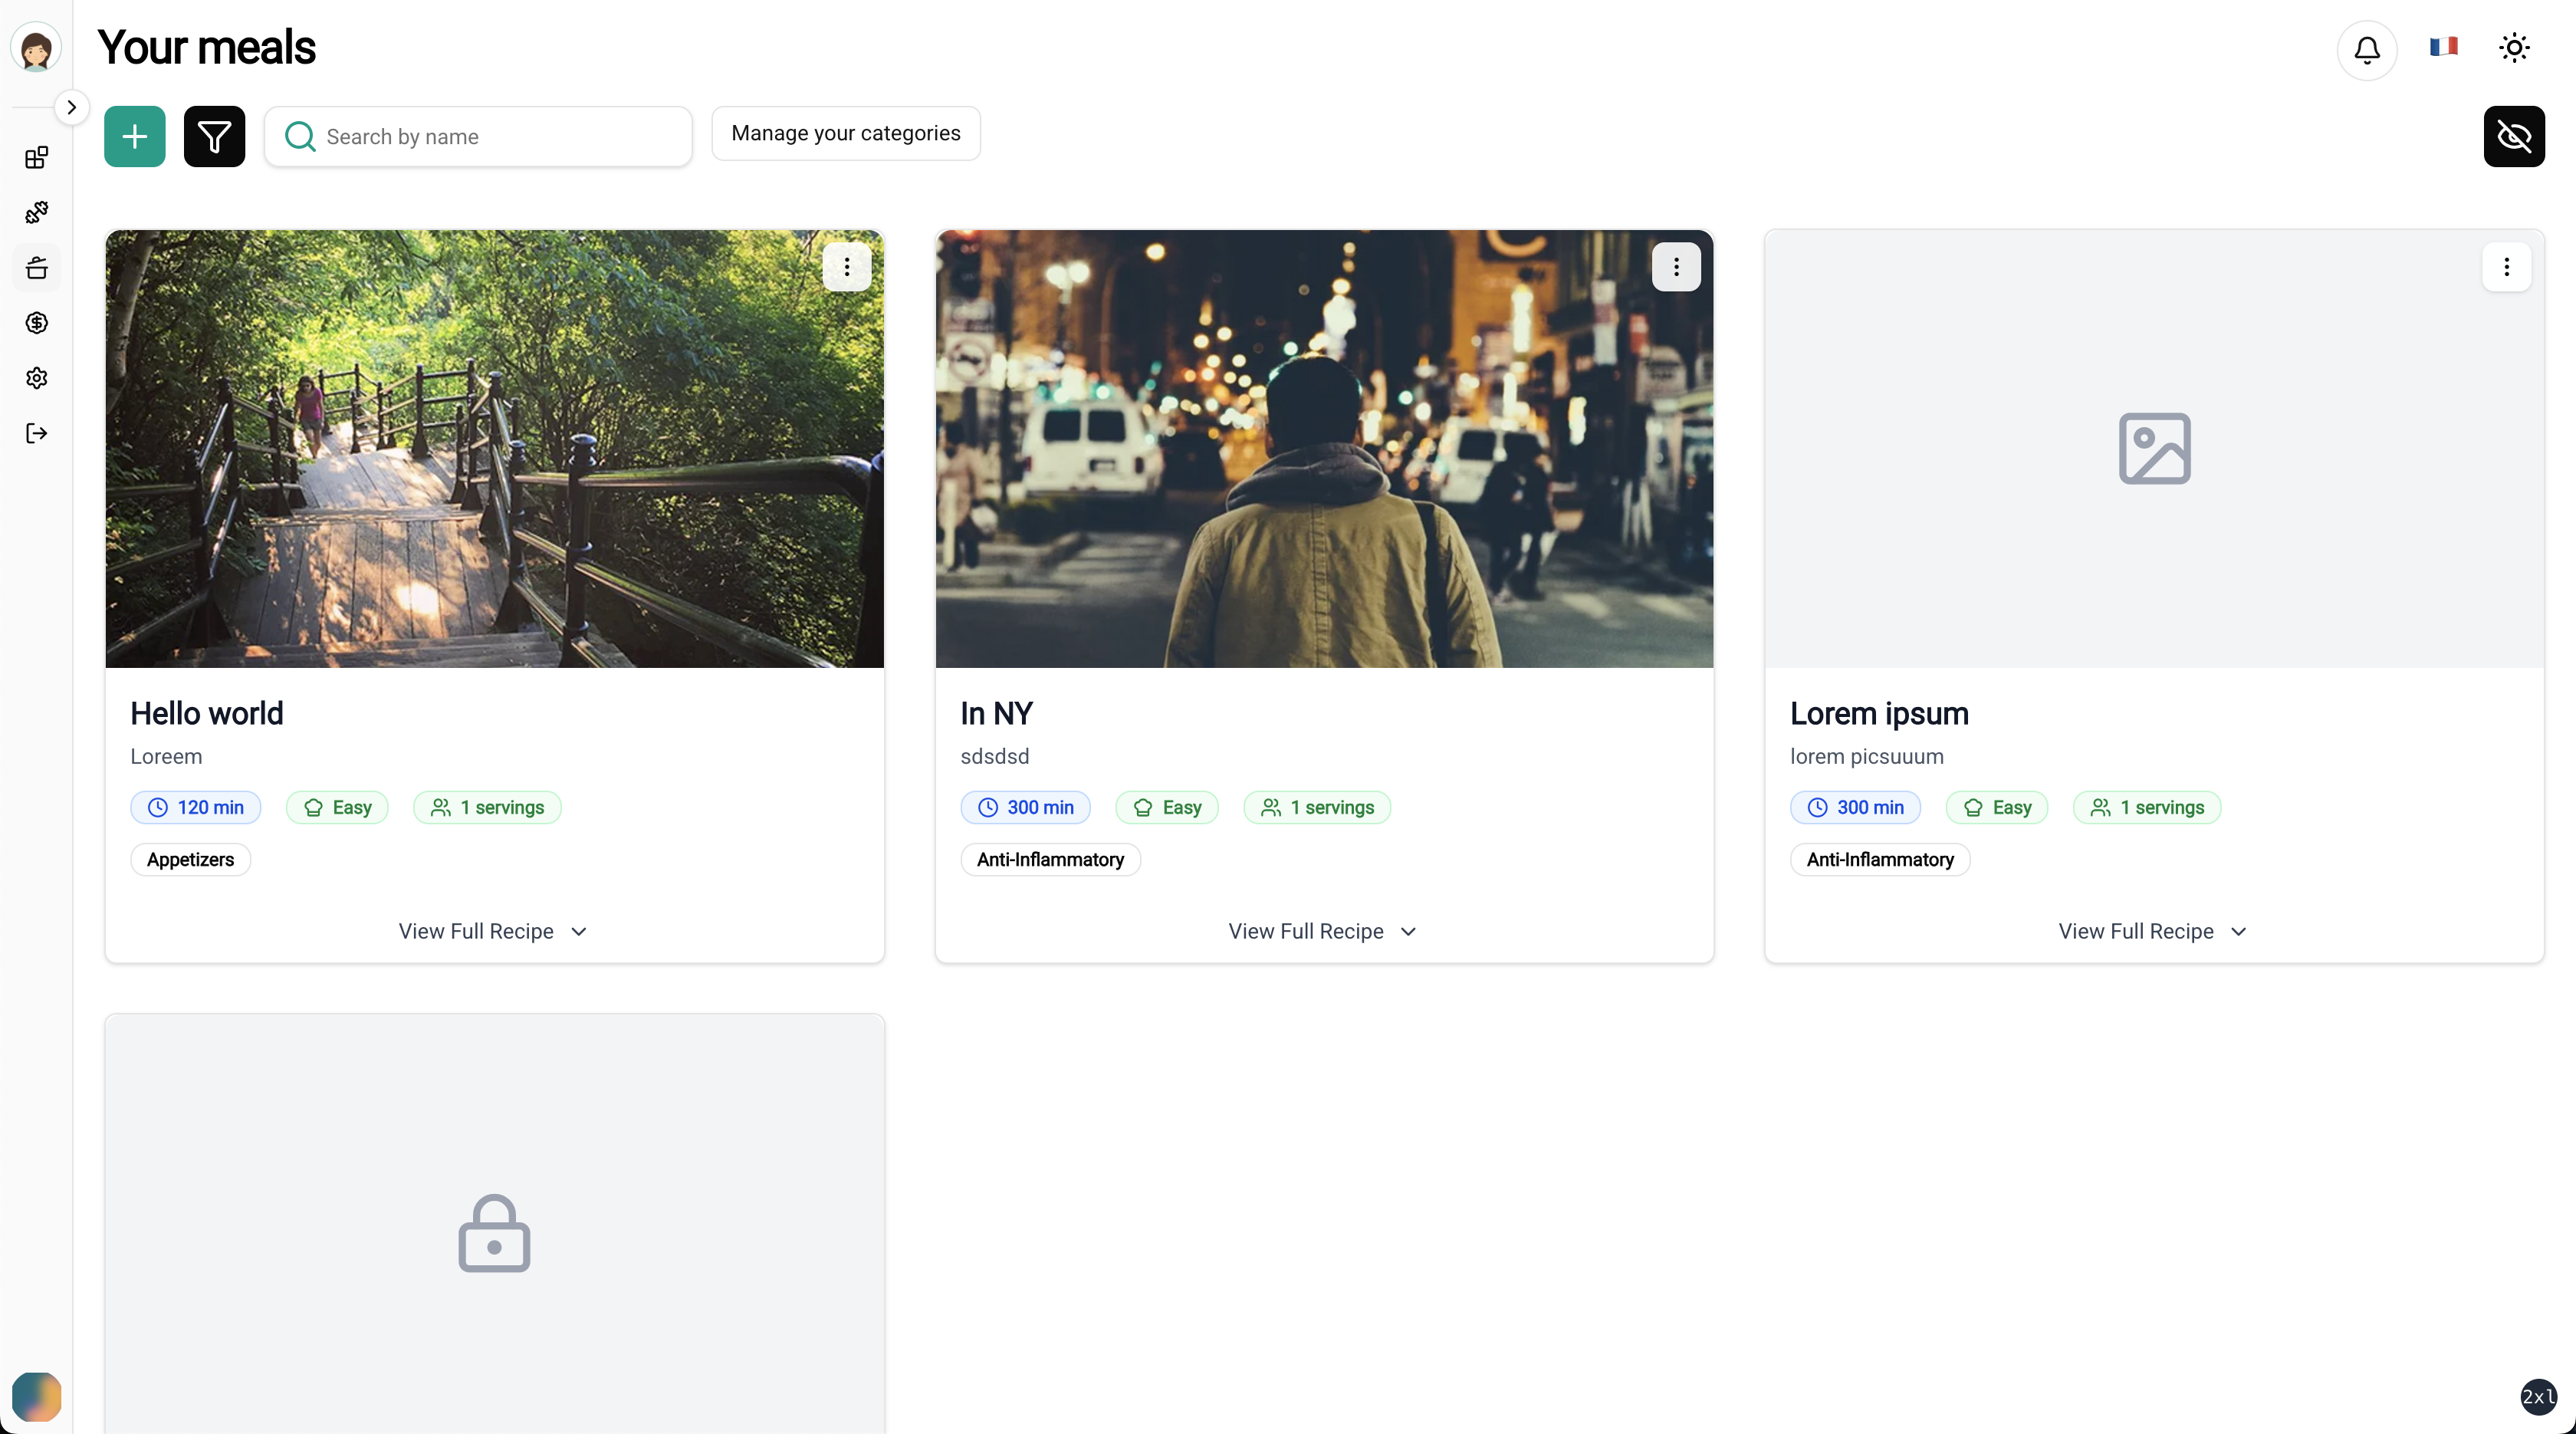
Task: Open the dashboard icon in sidebar
Action: click(x=36, y=157)
